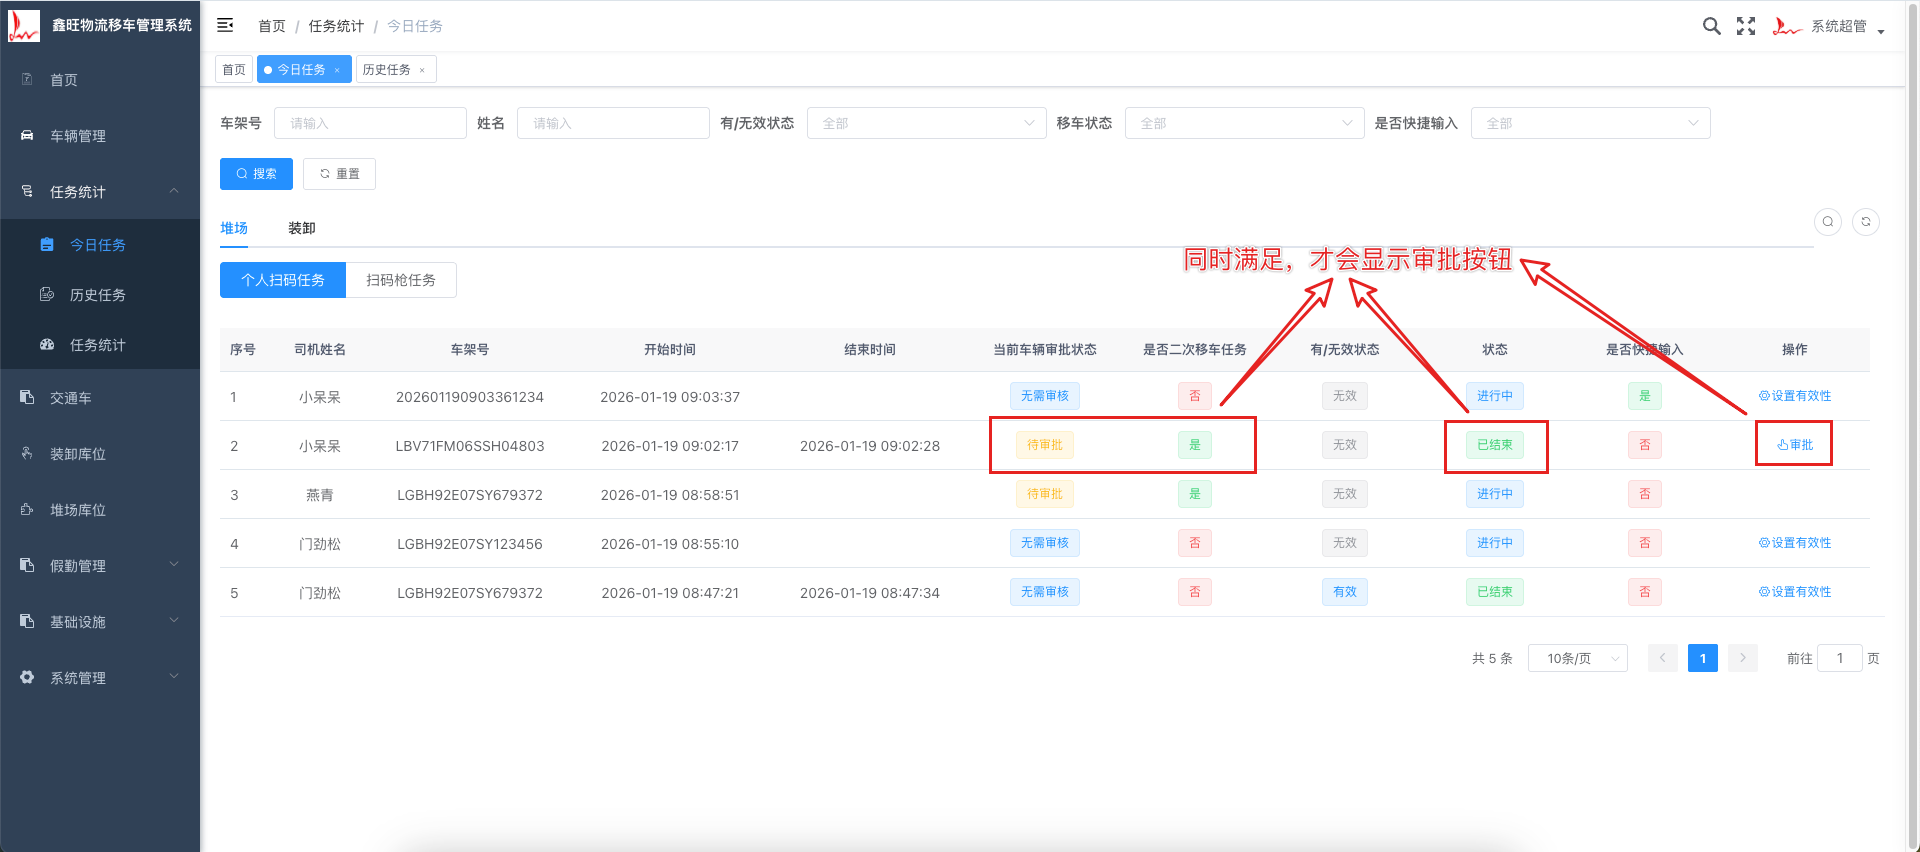This screenshot has width=1920, height=852.
Task: Switch to the 首页 page tab
Action: click(x=234, y=70)
